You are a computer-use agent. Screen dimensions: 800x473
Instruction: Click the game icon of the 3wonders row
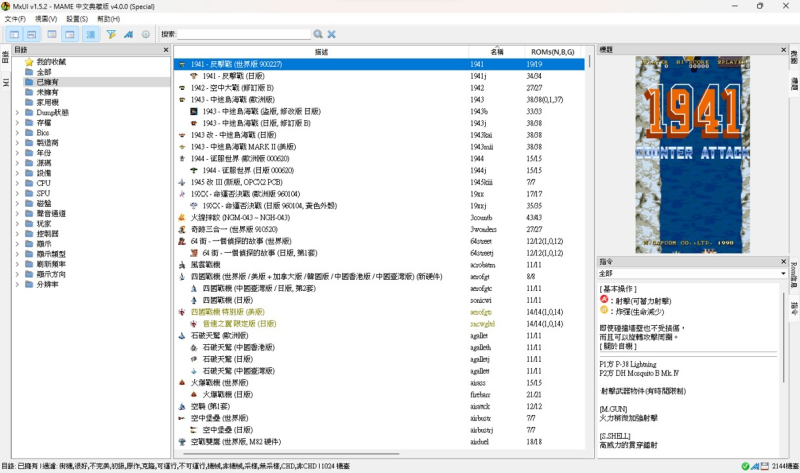click(182, 229)
